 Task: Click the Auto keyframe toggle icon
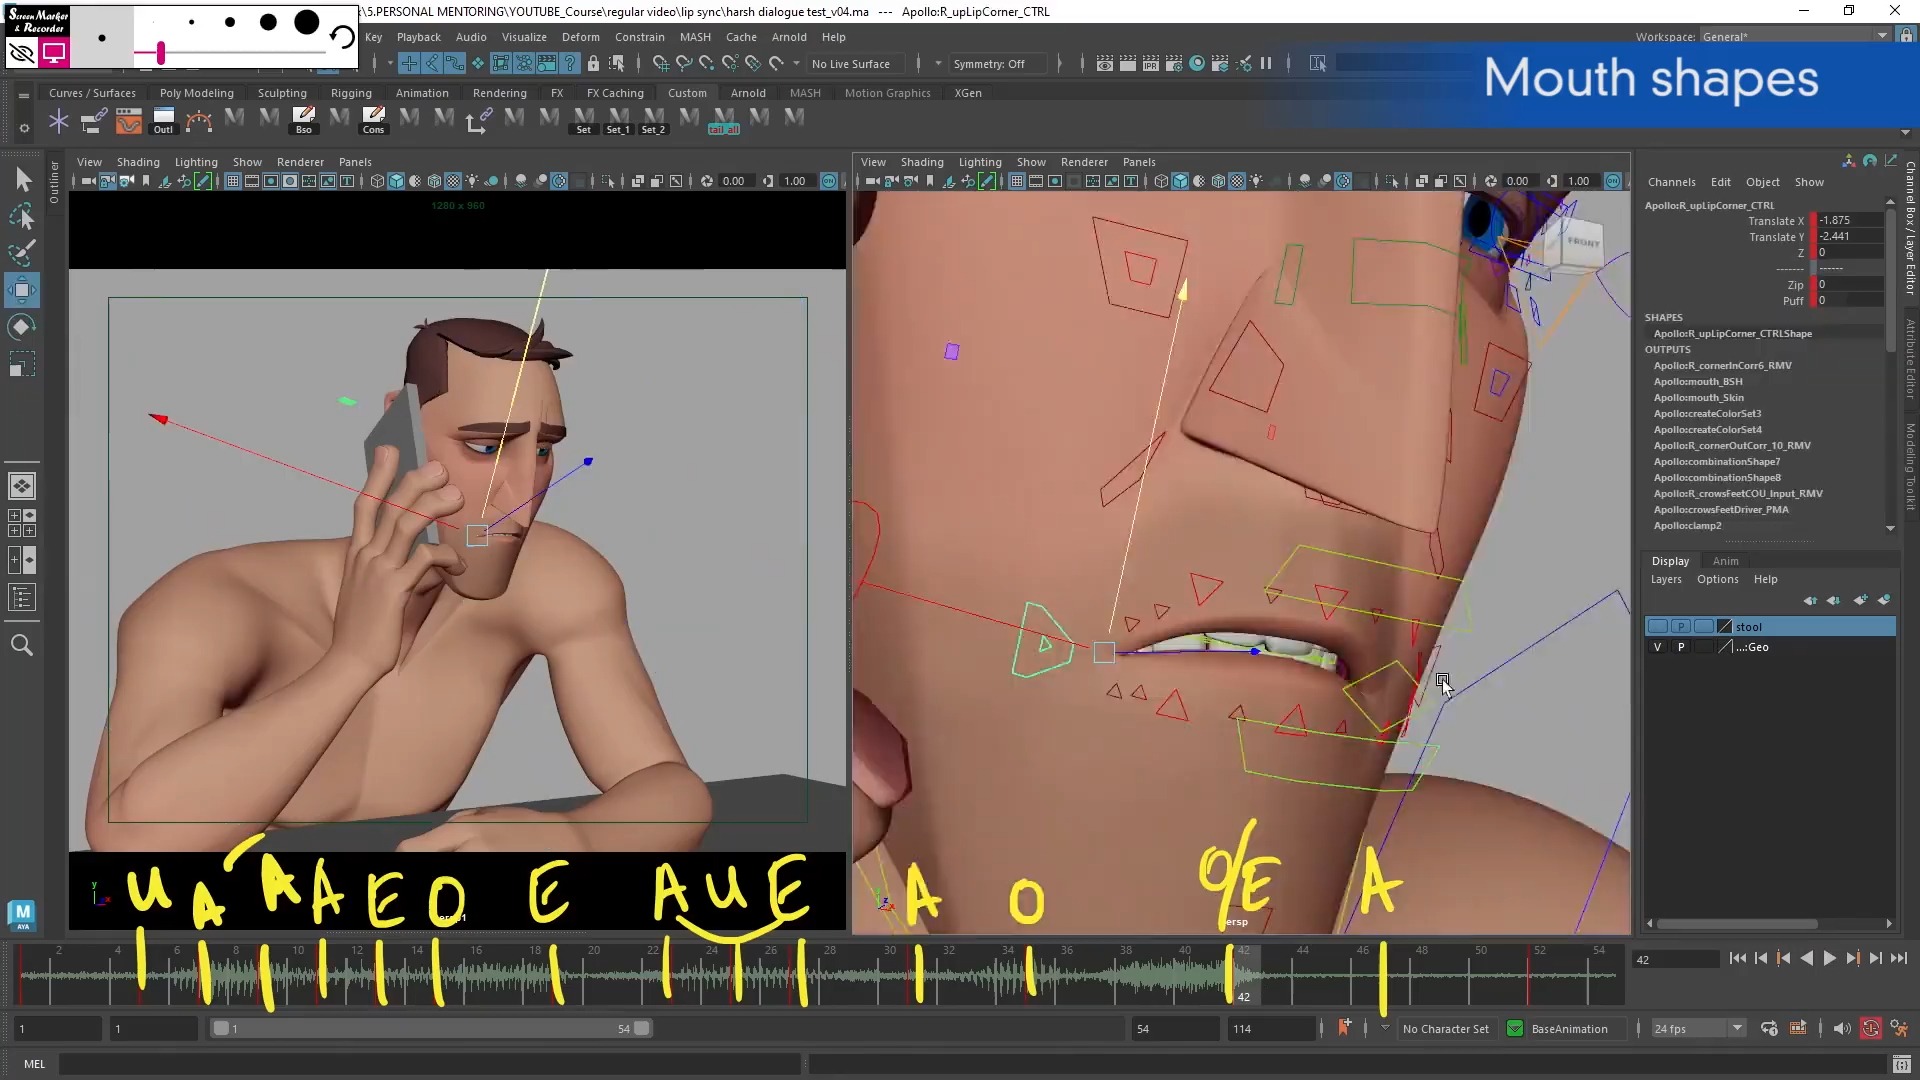click(x=1870, y=1028)
